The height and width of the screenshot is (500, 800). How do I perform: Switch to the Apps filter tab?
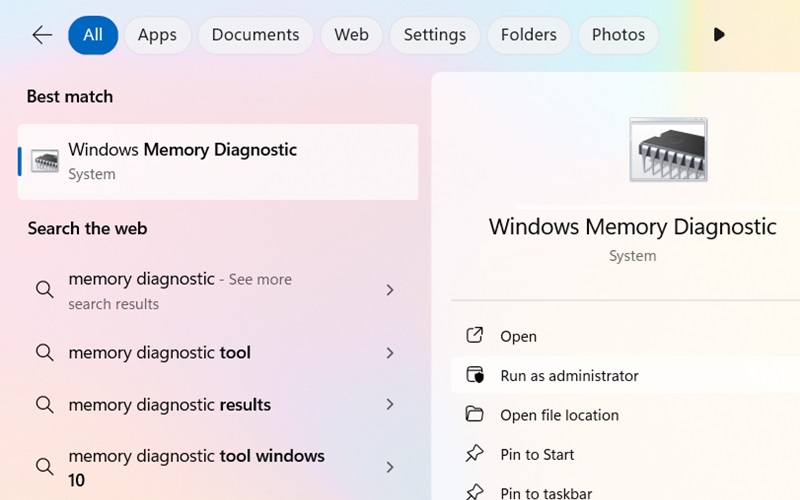[157, 35]
